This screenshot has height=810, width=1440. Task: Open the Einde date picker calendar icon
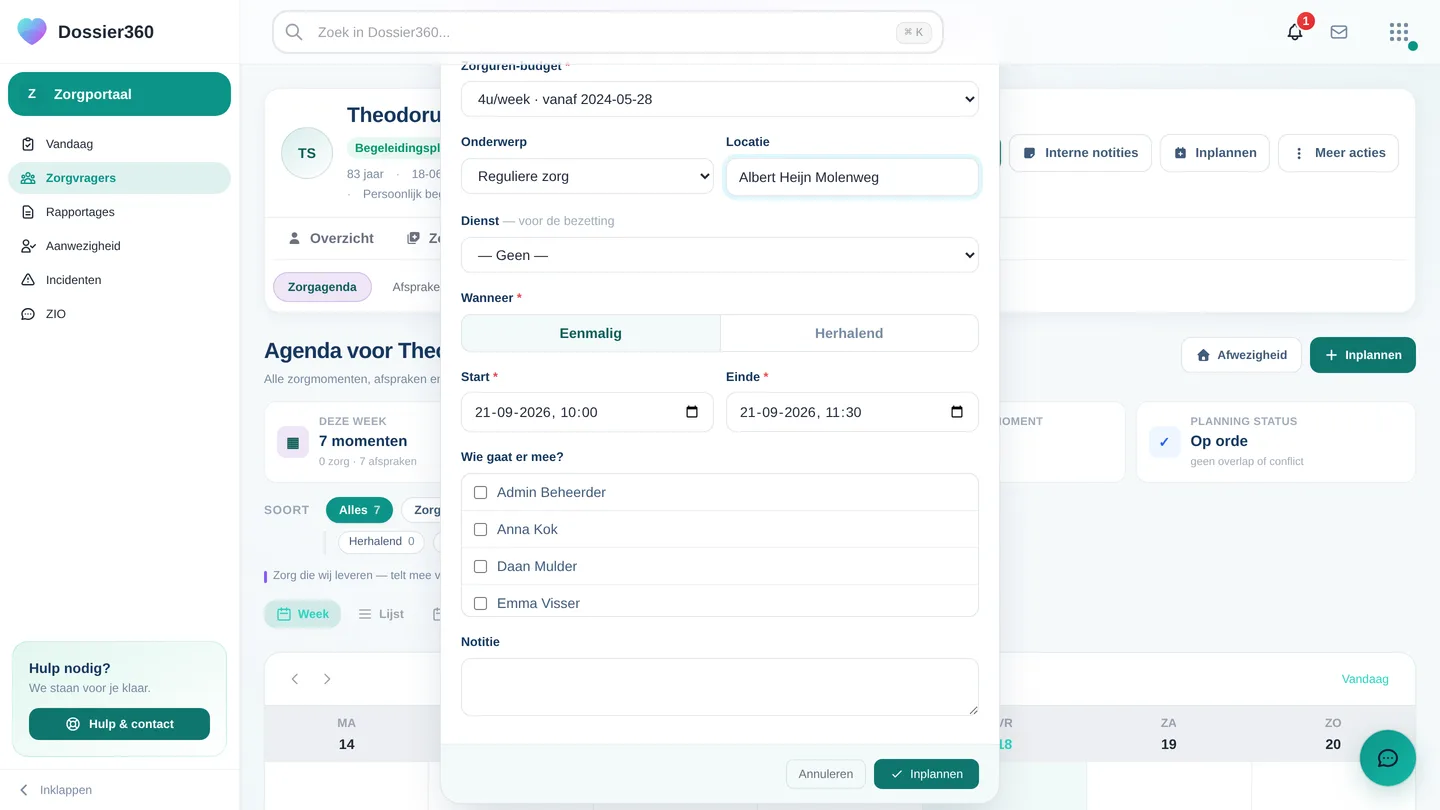[x=957, y=412]
